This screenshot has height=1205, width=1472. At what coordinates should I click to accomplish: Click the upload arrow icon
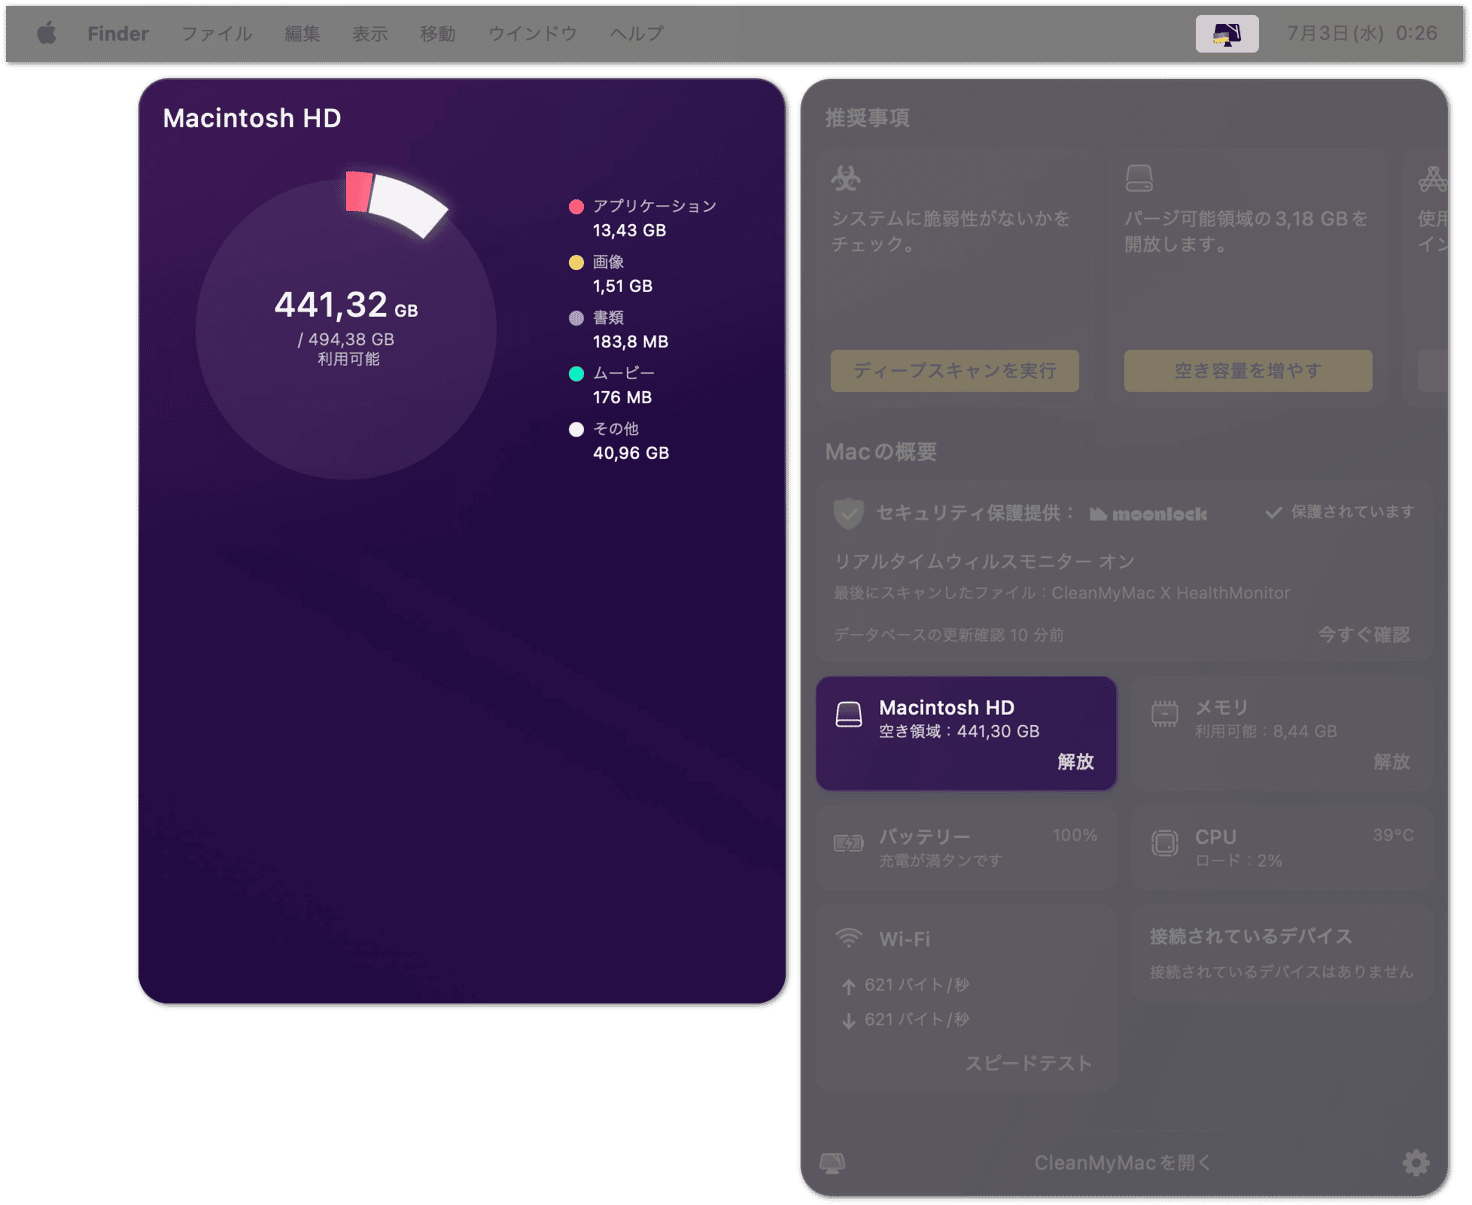pos(848,986)
